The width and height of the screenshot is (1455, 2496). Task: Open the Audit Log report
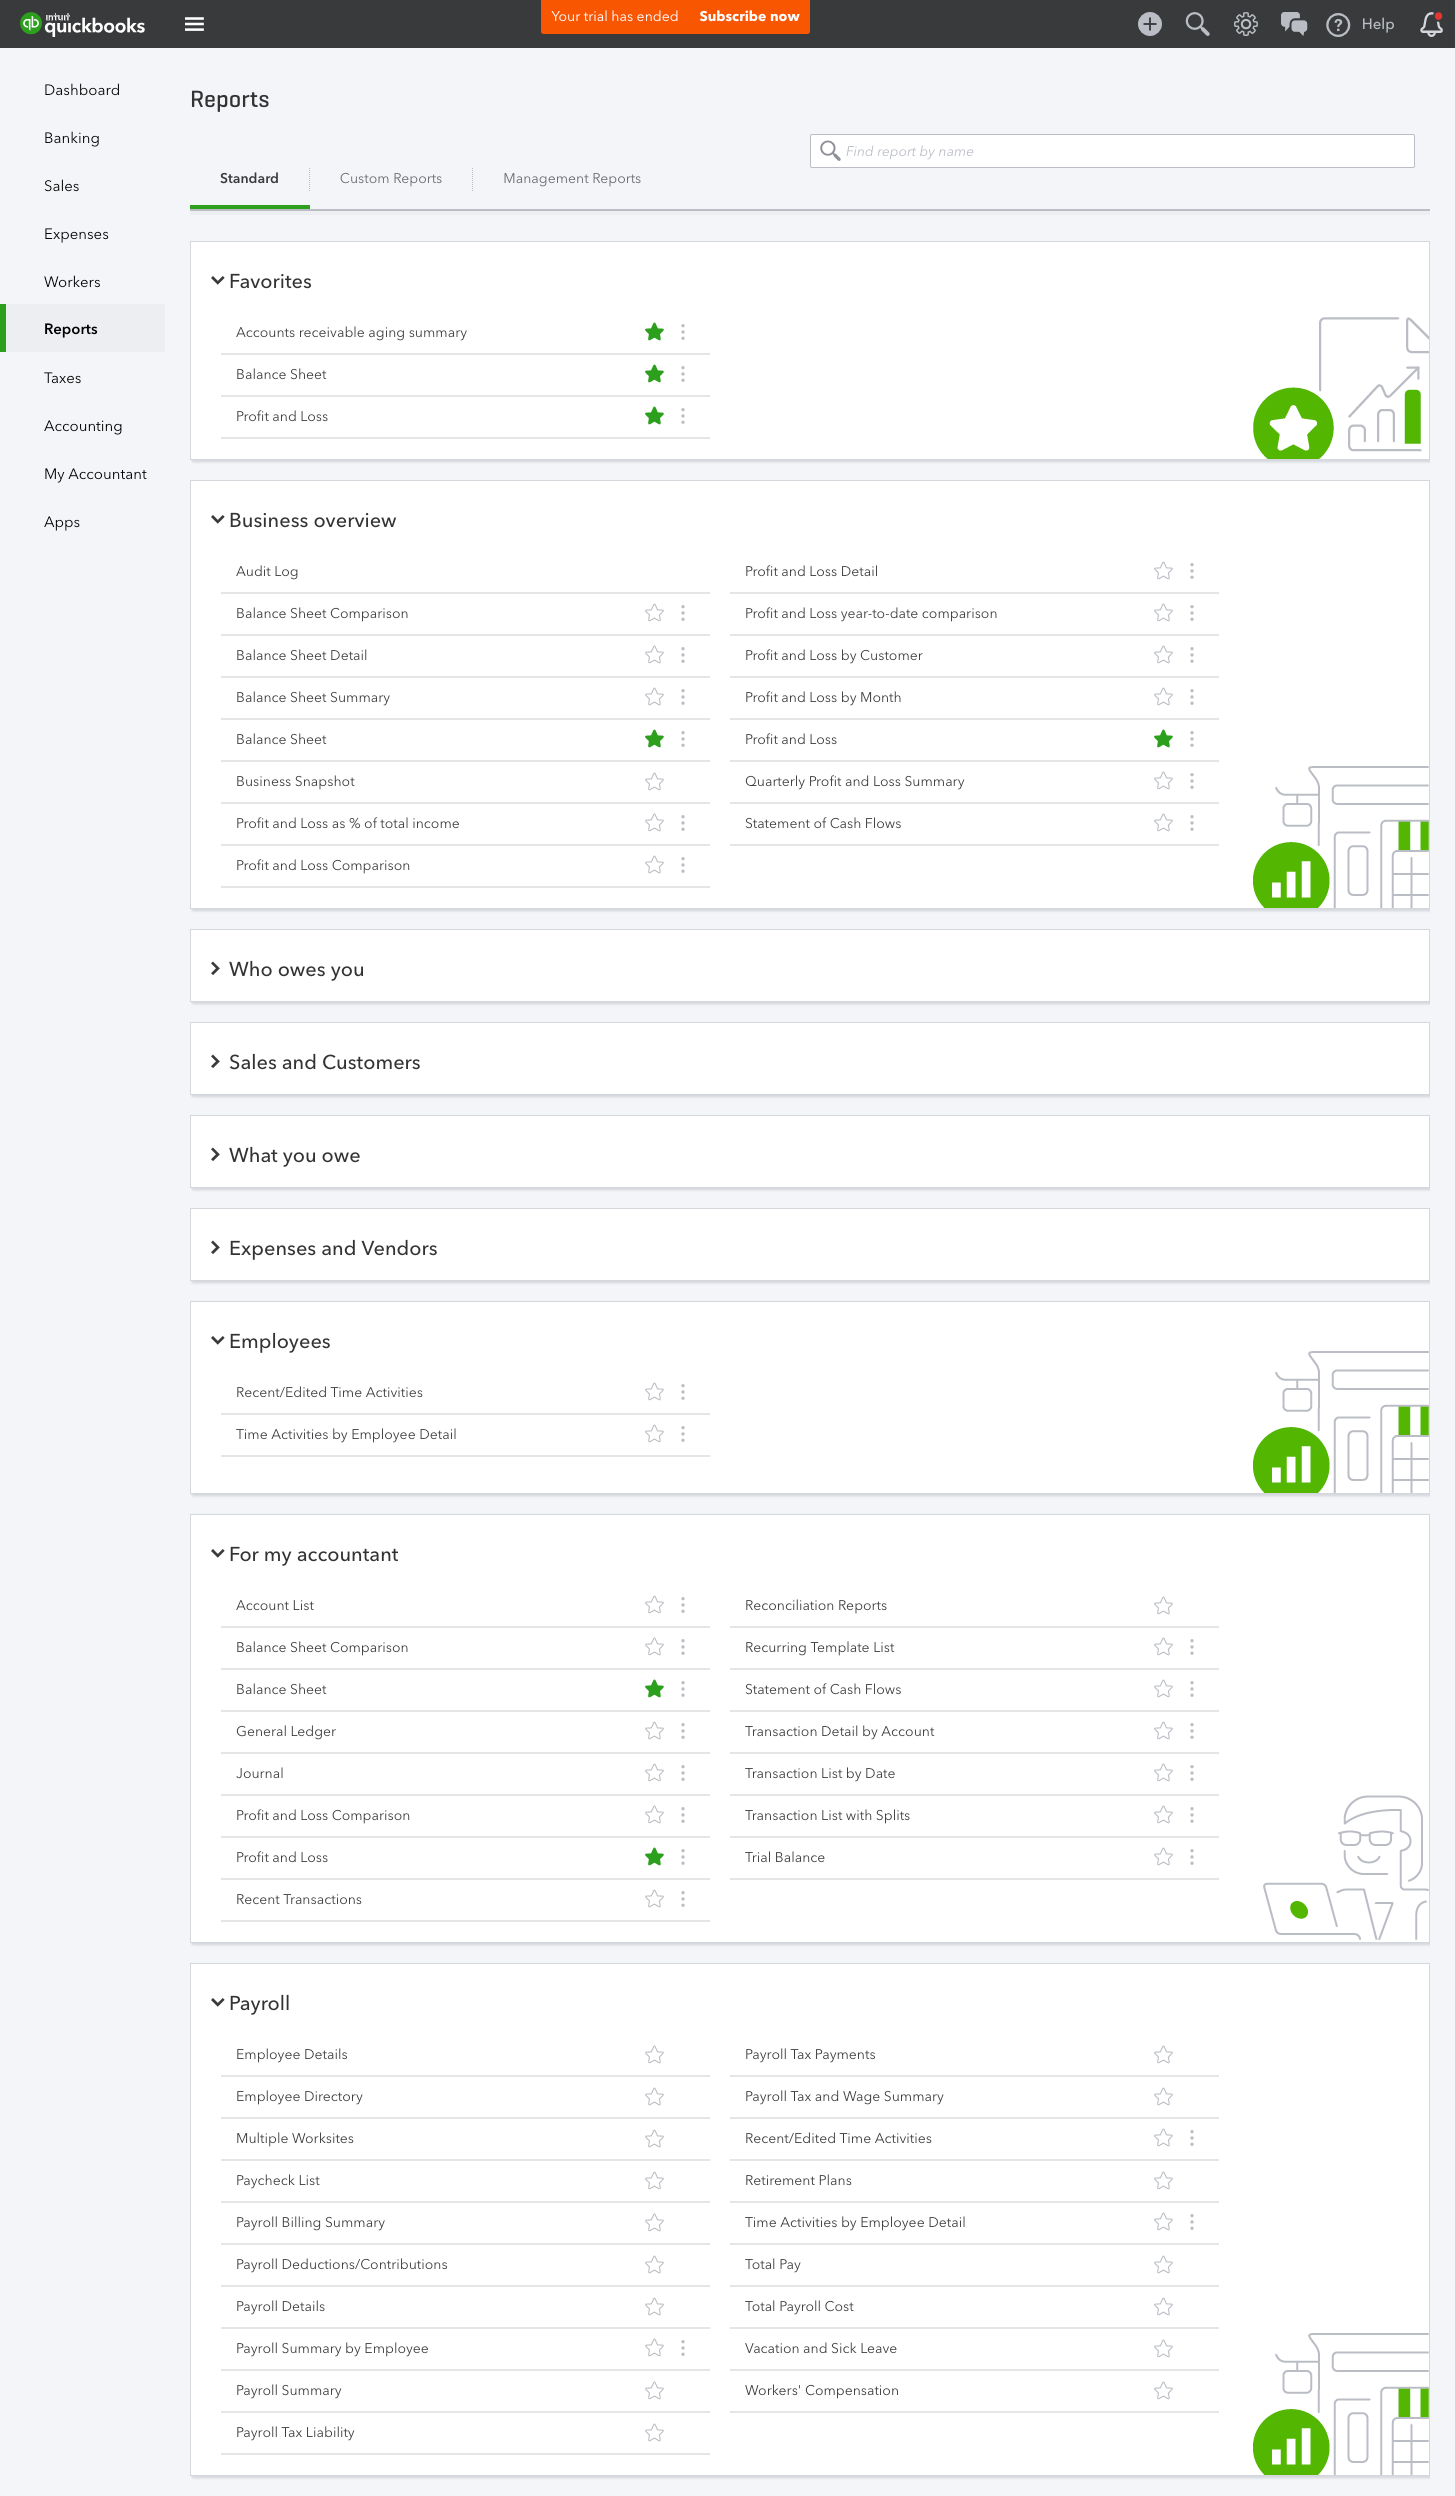tap(267, 571)
